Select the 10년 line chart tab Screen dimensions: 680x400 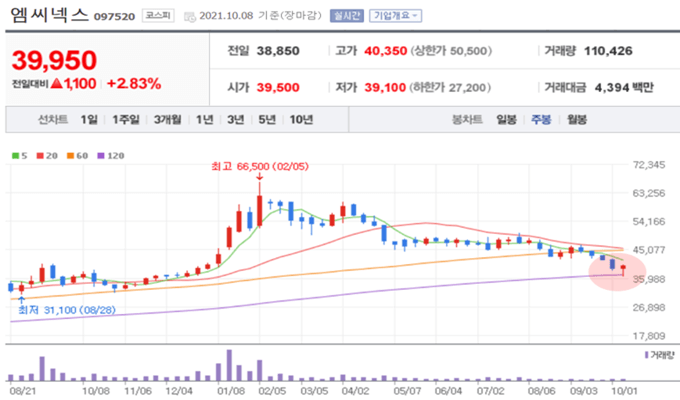(x=301, y=119)
